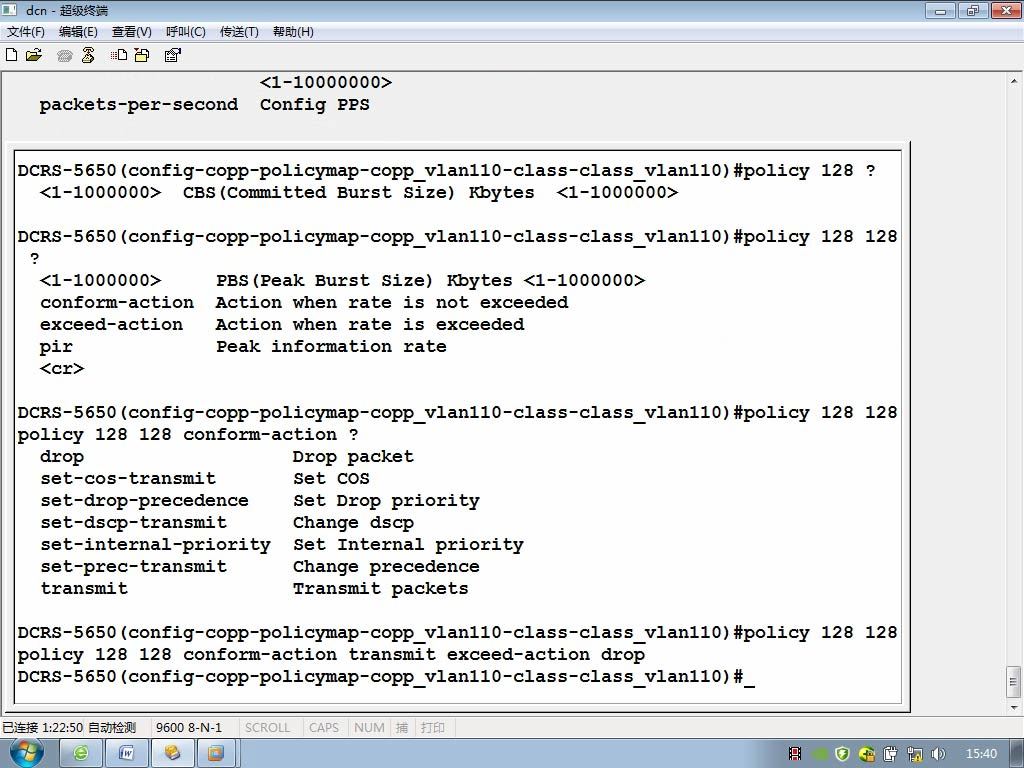
Task: Click the 'set-internal-priority' option
Action: pyautogui.click(x=155, y=545)
